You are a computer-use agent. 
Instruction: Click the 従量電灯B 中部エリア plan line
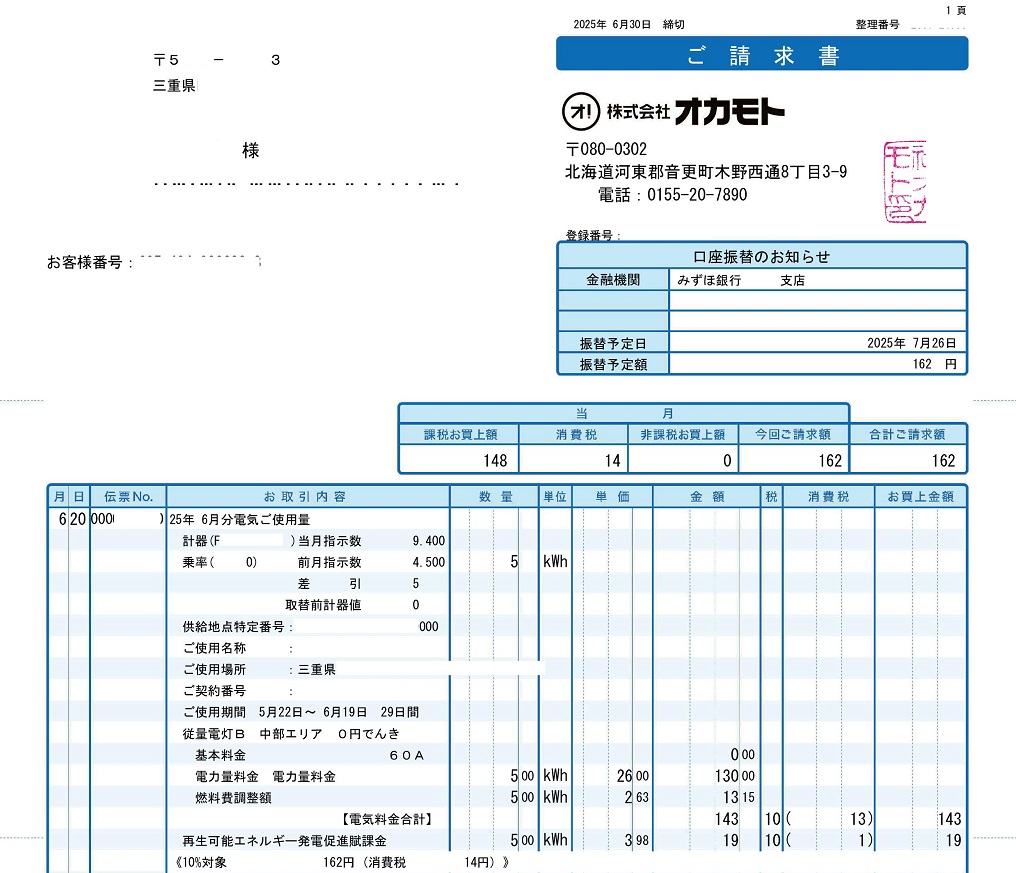[x=291, y=734]
